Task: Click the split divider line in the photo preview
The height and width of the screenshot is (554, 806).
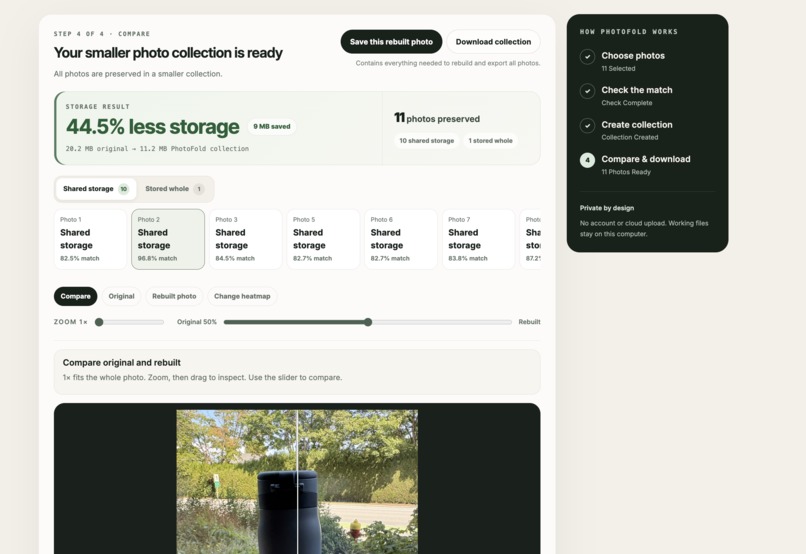Action: 297,482
